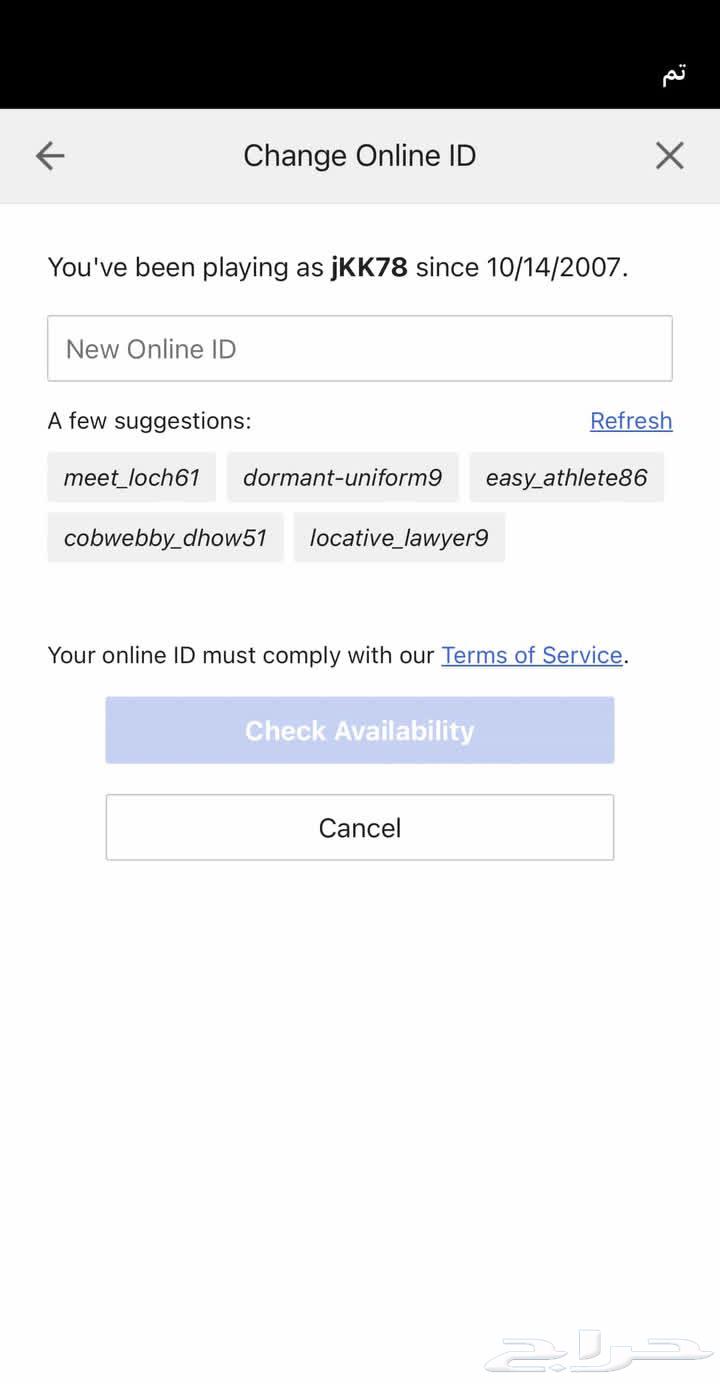Image resolution: width=720 pixels, height=1385 pixels.
Task: Select easy_athlete86 as suggested ID
Action: [x=566, y=478]
